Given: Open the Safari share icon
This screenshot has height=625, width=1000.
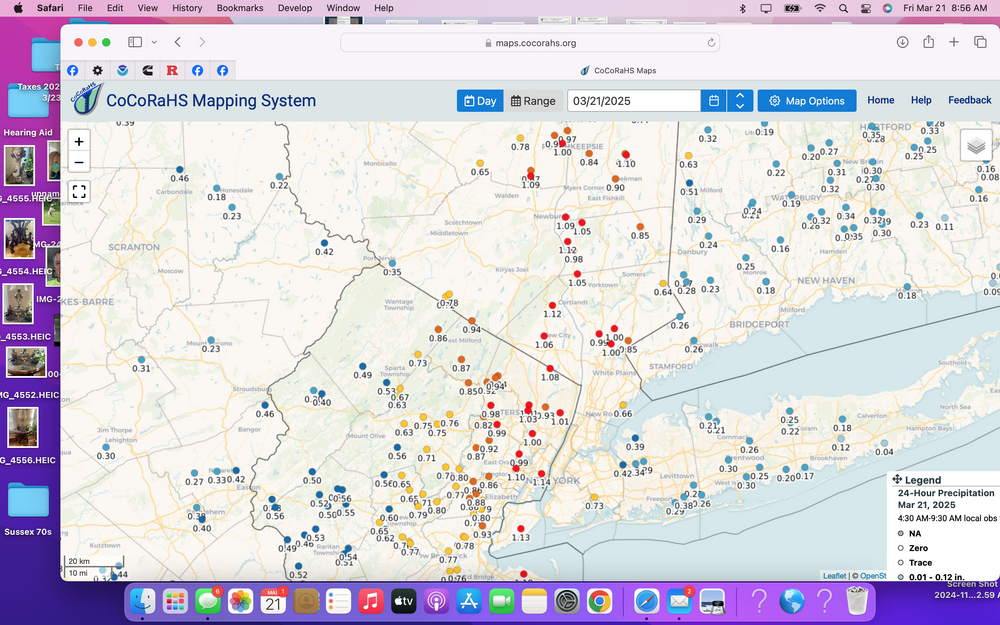Looking at the screenshot, I should pyautogui.click(x=929, y=42).
